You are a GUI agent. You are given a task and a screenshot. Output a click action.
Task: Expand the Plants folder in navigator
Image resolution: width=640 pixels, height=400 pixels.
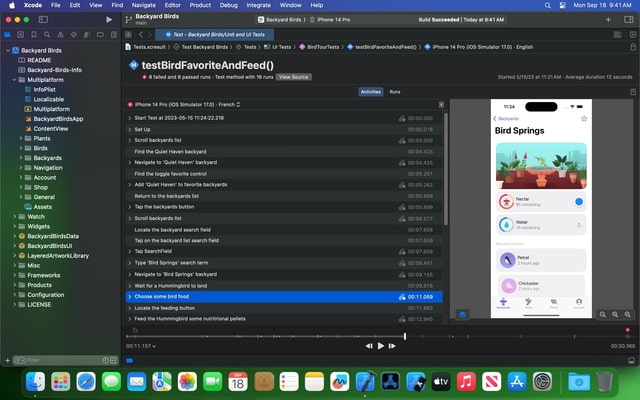[x=21, y=138]
